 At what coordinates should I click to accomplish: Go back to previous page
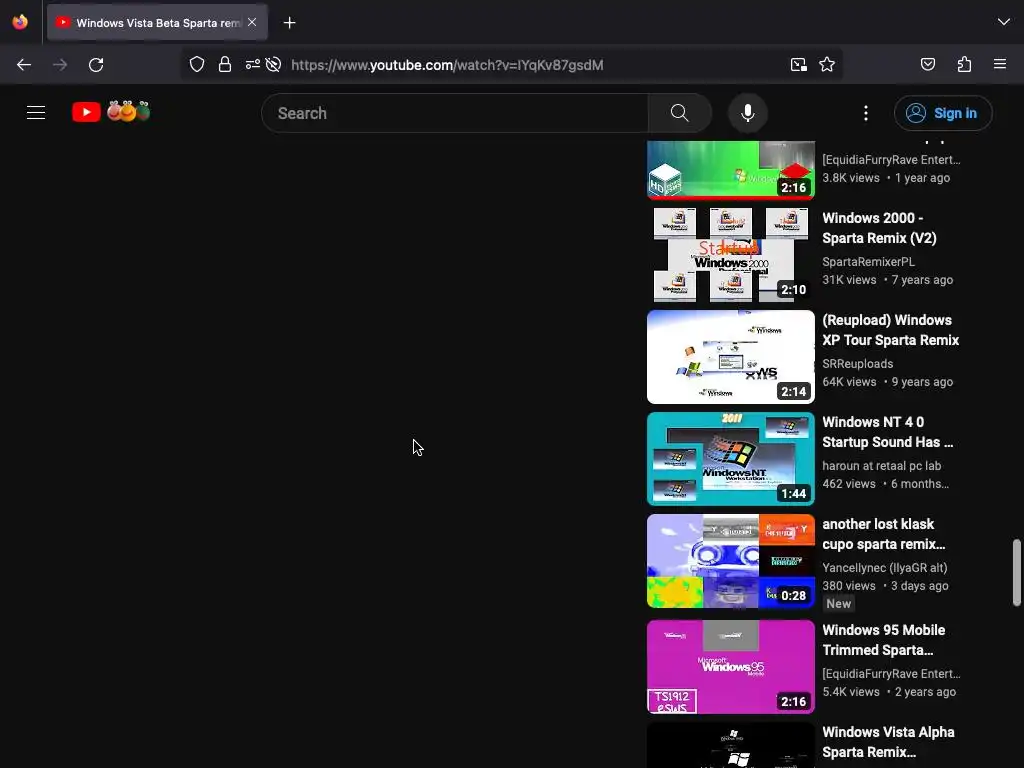pos(24,65)
